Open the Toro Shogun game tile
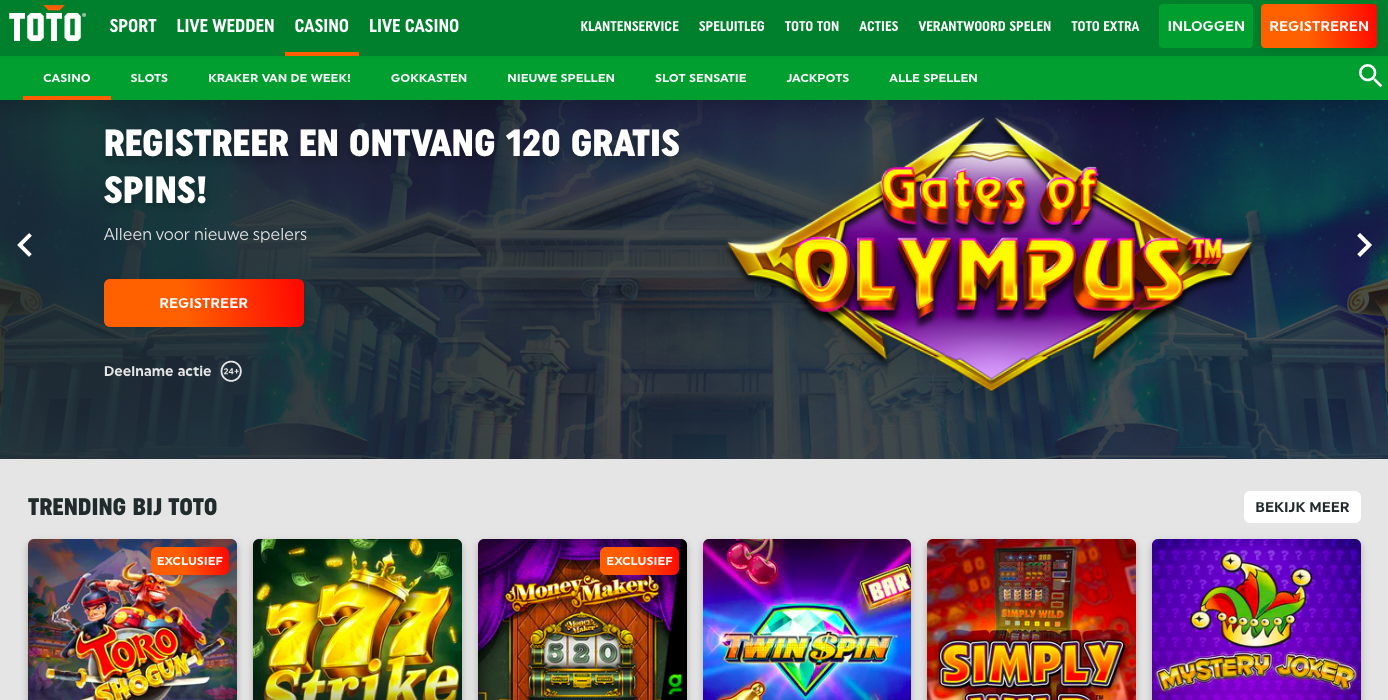This screenshot has width=1388, height=700. click(x=132, y=620)
